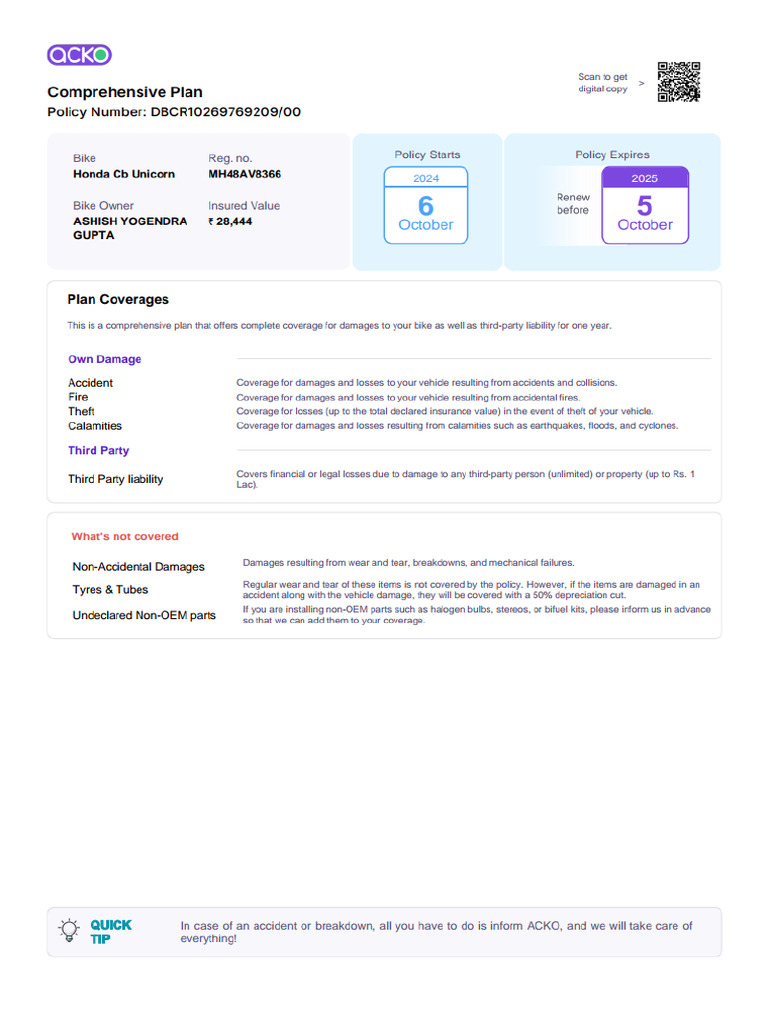Click the 2025 year on expiry calendar
Screen dimensions: 768x1024
(645, 178)
